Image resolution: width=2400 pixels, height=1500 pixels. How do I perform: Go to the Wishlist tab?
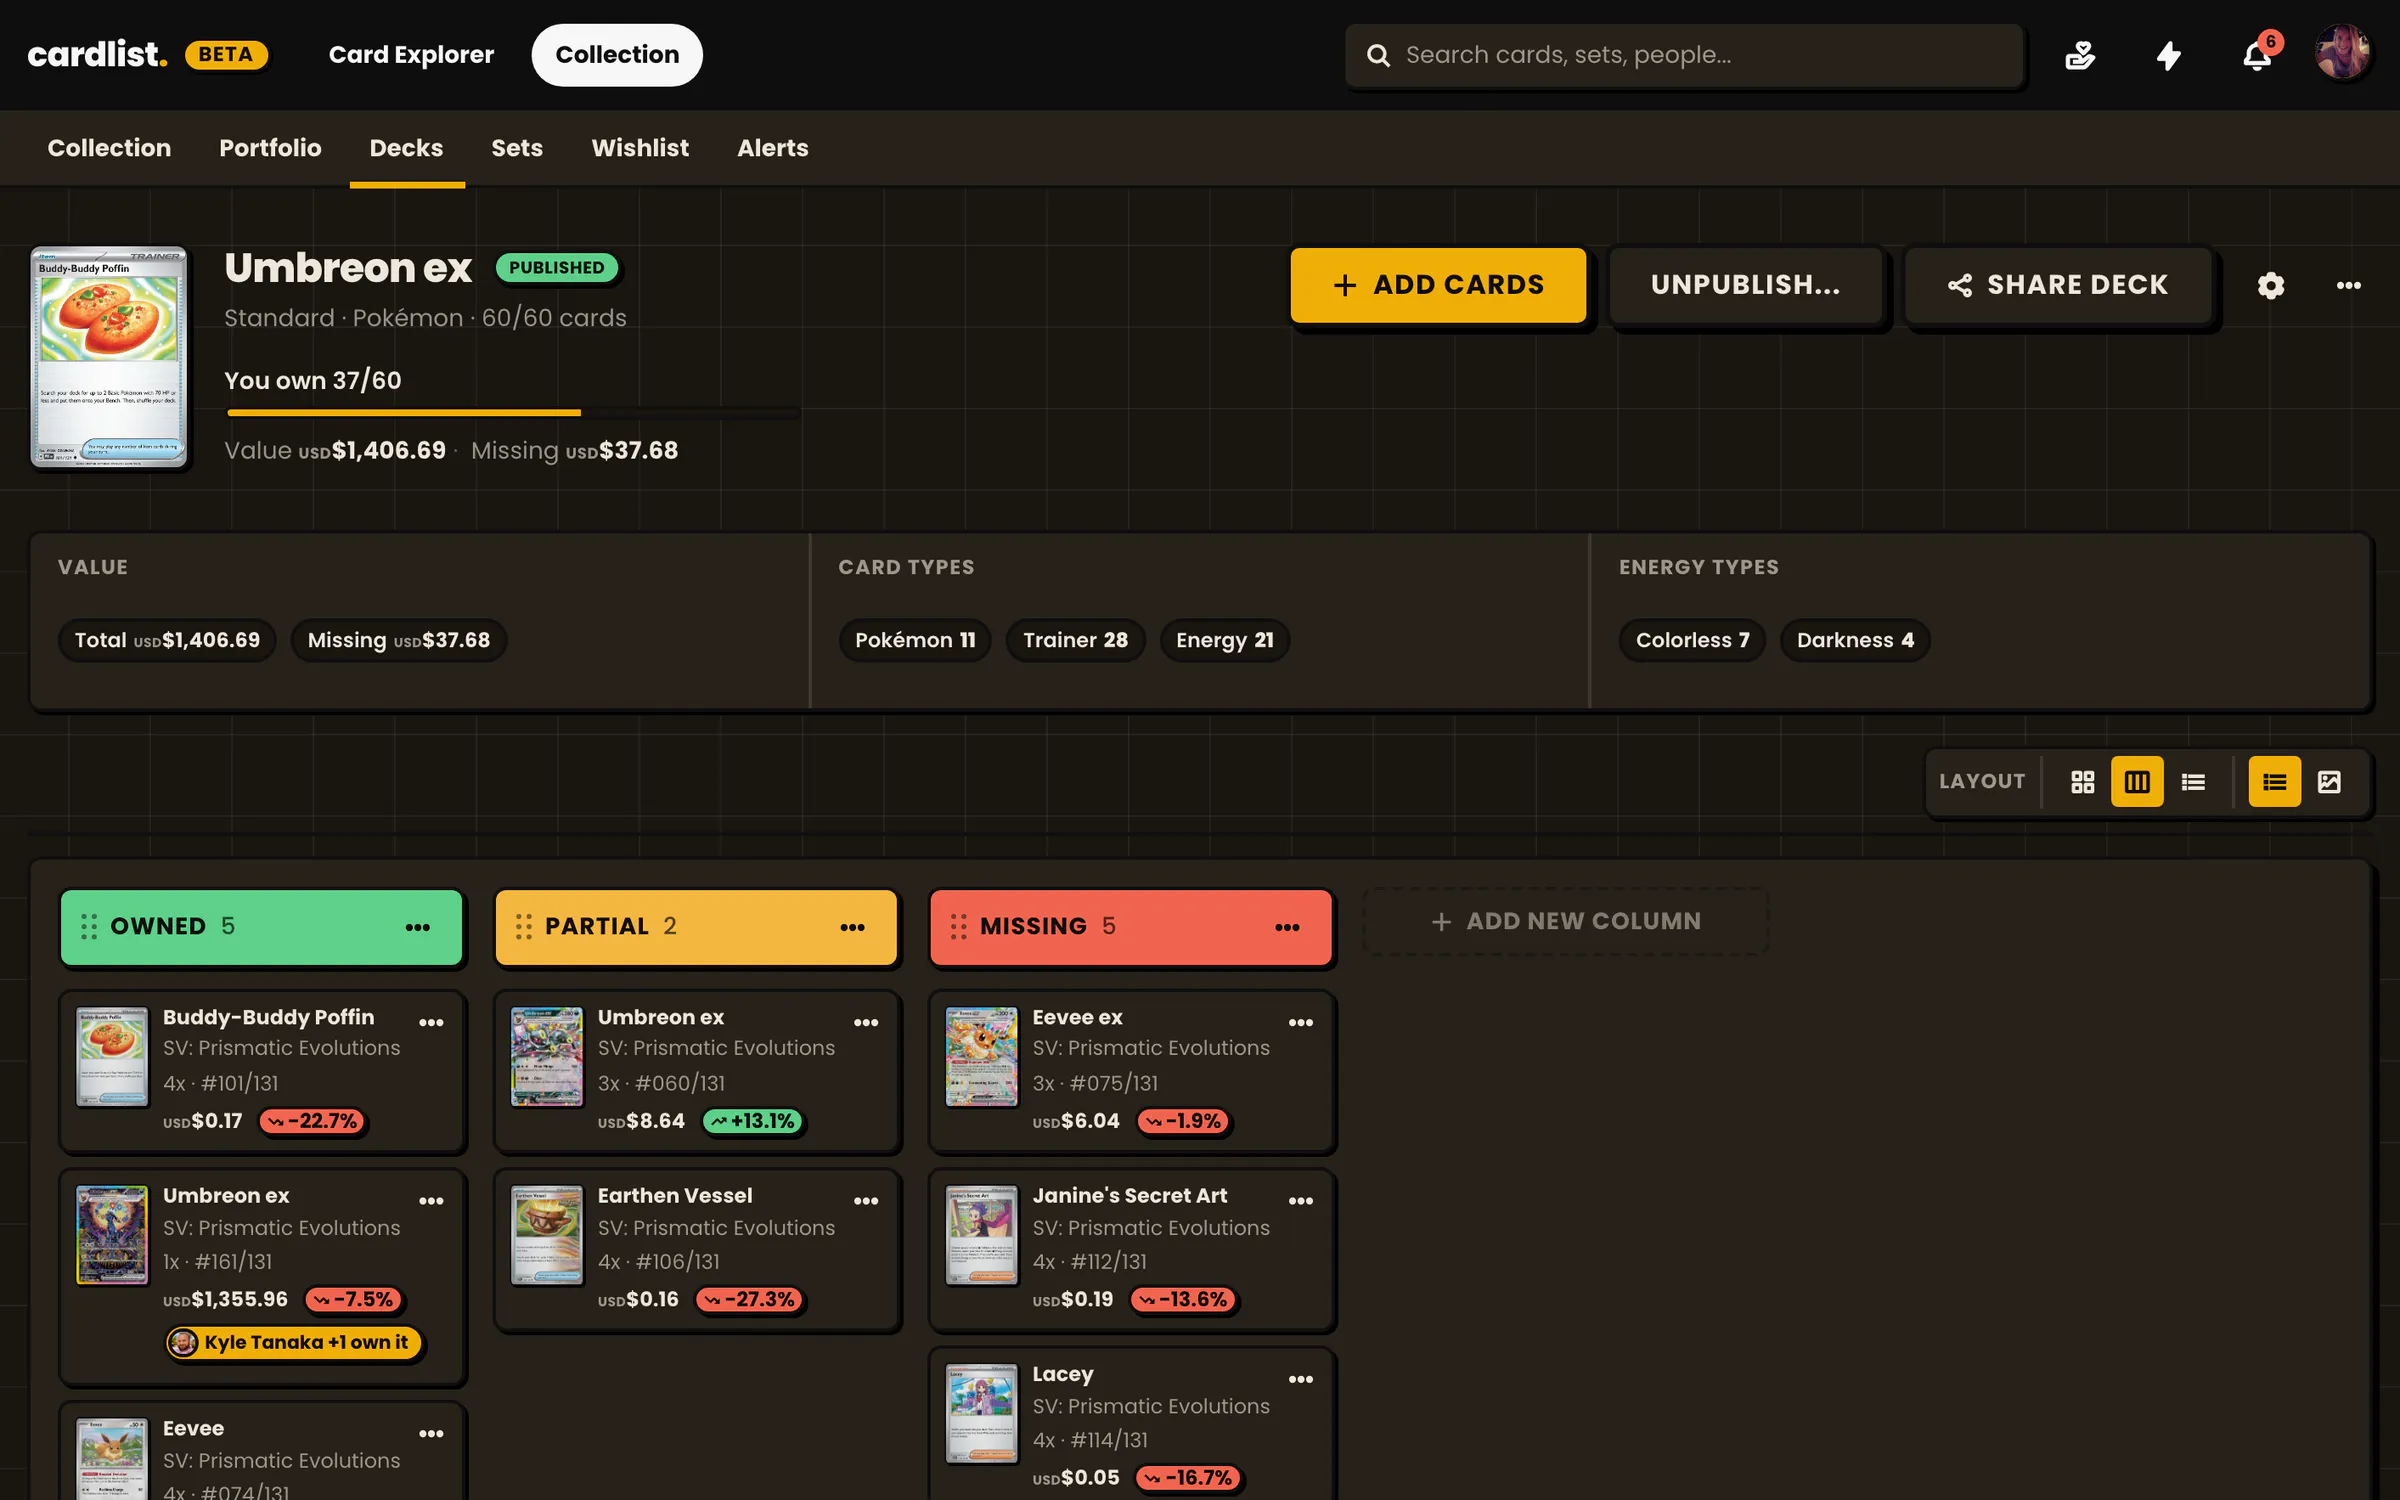[x=640, y=148]
